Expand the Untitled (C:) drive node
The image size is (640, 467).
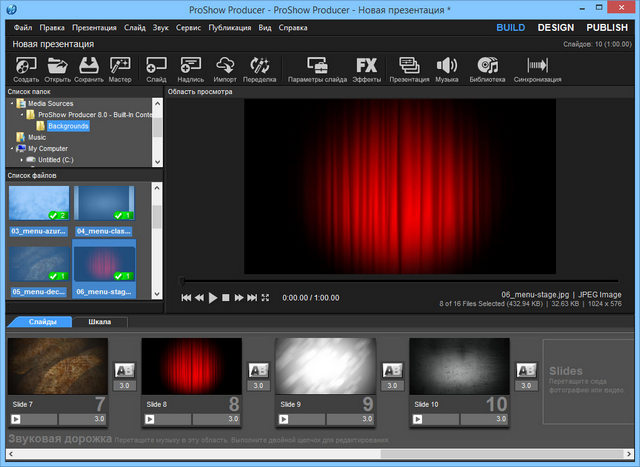(20, 159)
